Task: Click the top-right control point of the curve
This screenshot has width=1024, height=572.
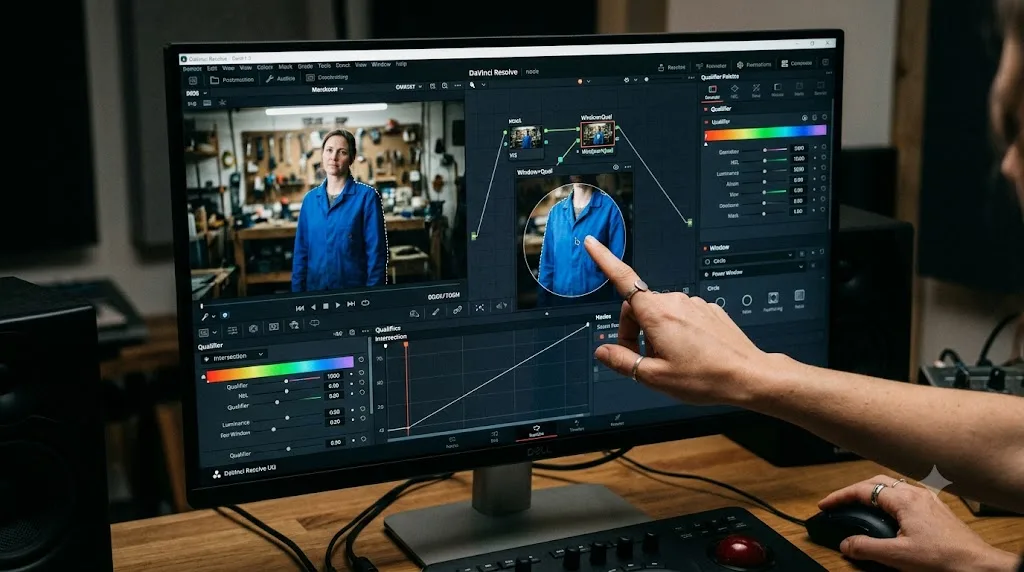Action: point(588,324)
